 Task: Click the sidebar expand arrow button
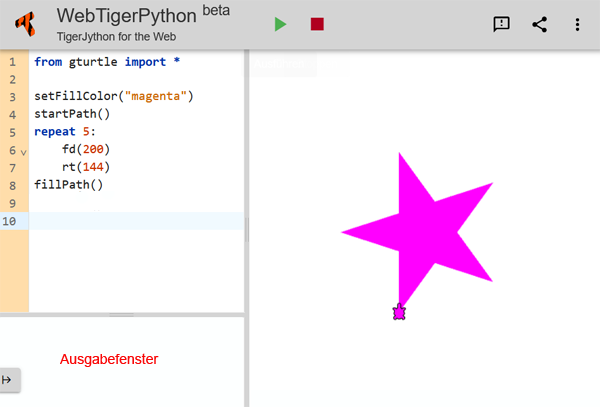click(x=8, y=379)
